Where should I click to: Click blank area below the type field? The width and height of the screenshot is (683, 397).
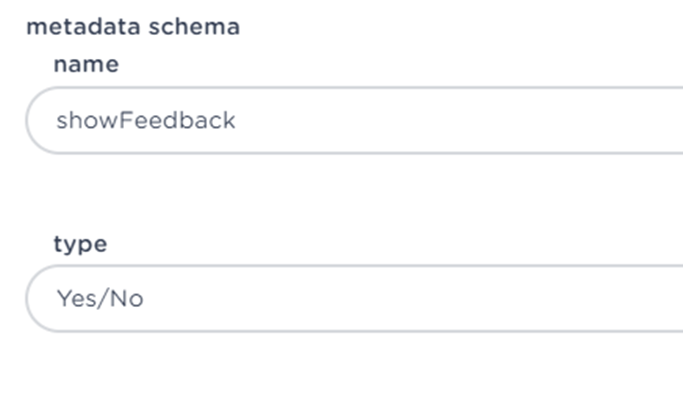(348, 366)
